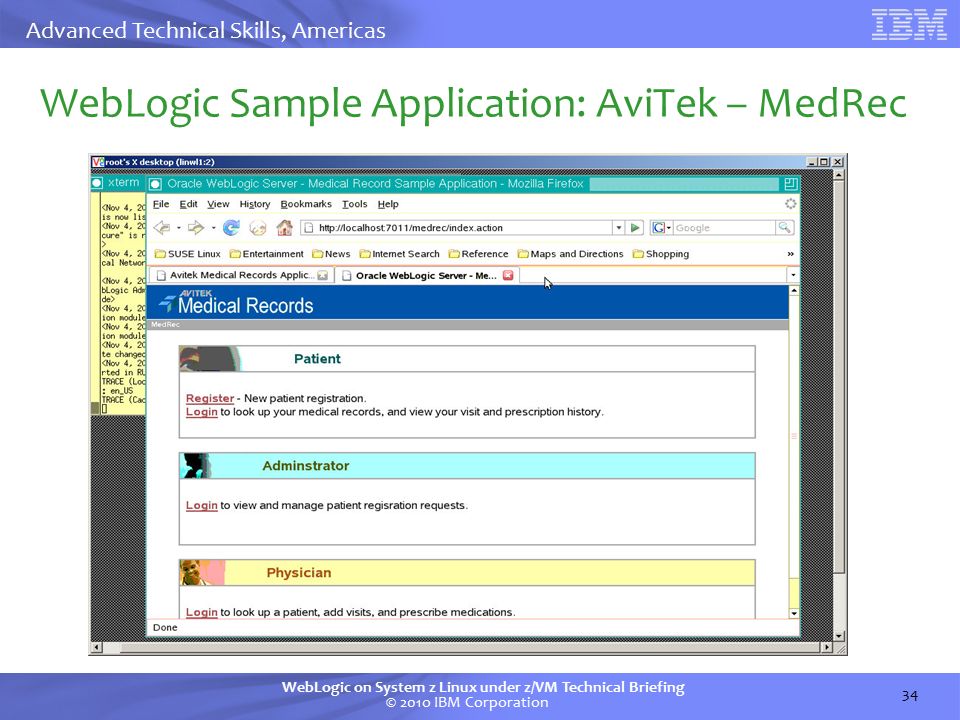Click the green Go arrow beside URL
The height and width of the screenshot is (720, 960).
pos(635,228)
